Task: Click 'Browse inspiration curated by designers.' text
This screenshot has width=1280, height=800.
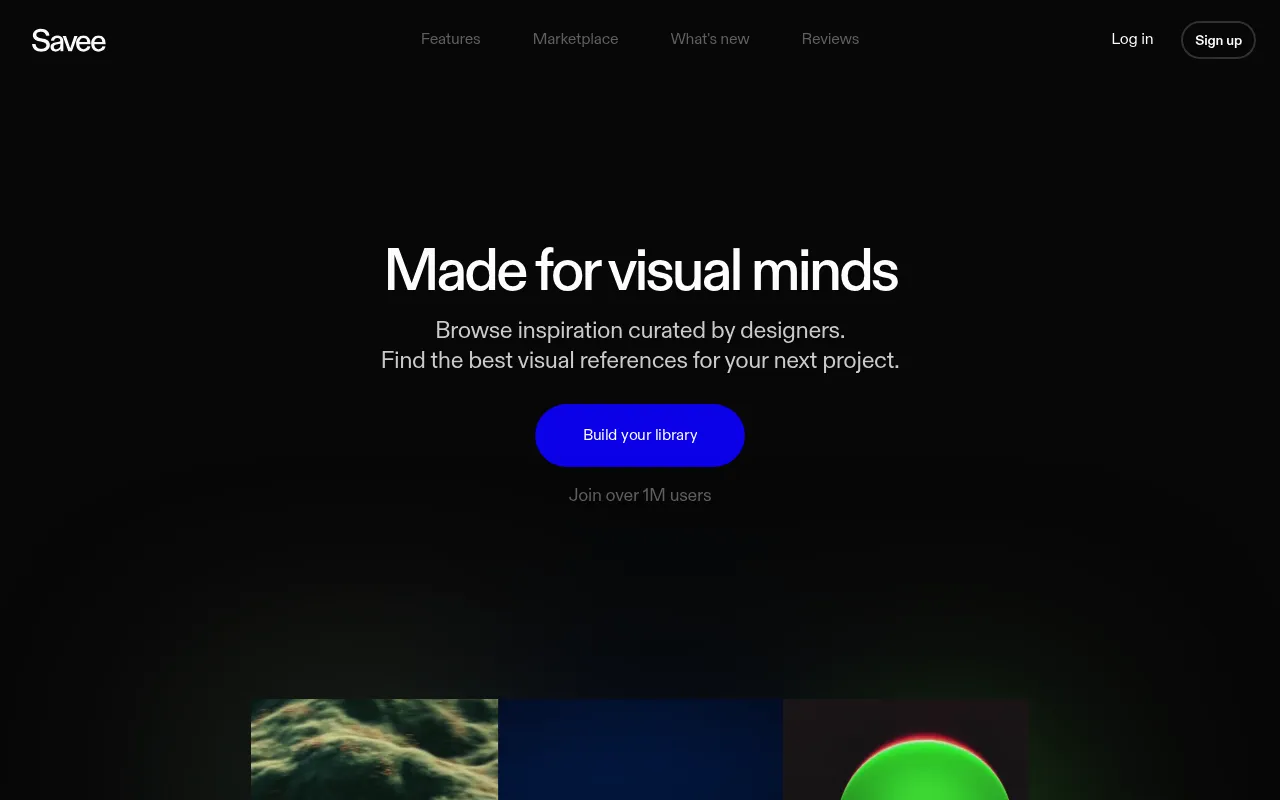Action: click(x=640, y=330)
